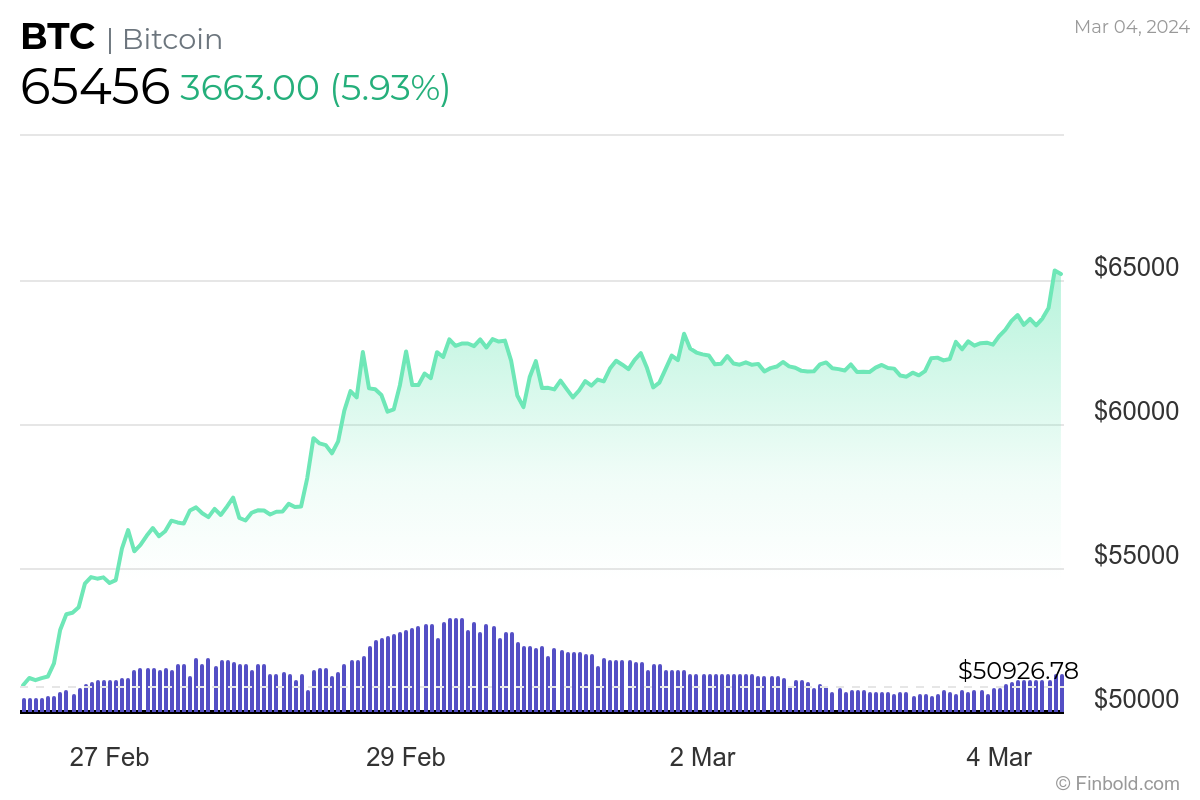Click the BTC ticker symbol
The image size is (1200, 800).
pos(58,38)
